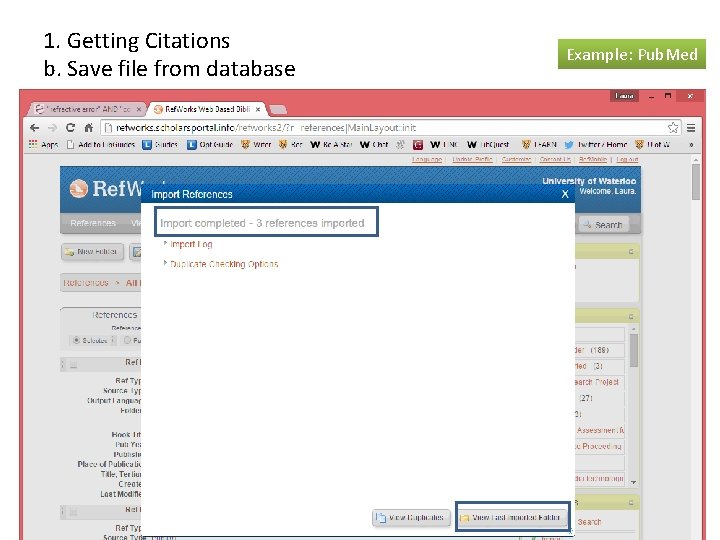Image resolution: width=720 pixels, height=540 pixels.
Task: Open the LEARN bookmark
Action: (539, 145)
